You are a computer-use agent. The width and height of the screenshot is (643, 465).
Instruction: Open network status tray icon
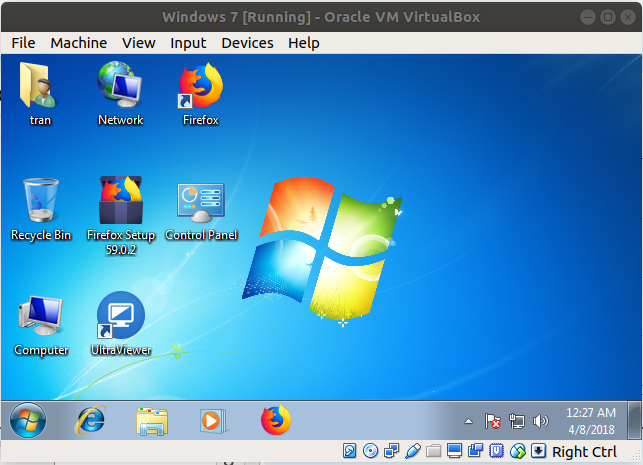[x=517, y=421]
